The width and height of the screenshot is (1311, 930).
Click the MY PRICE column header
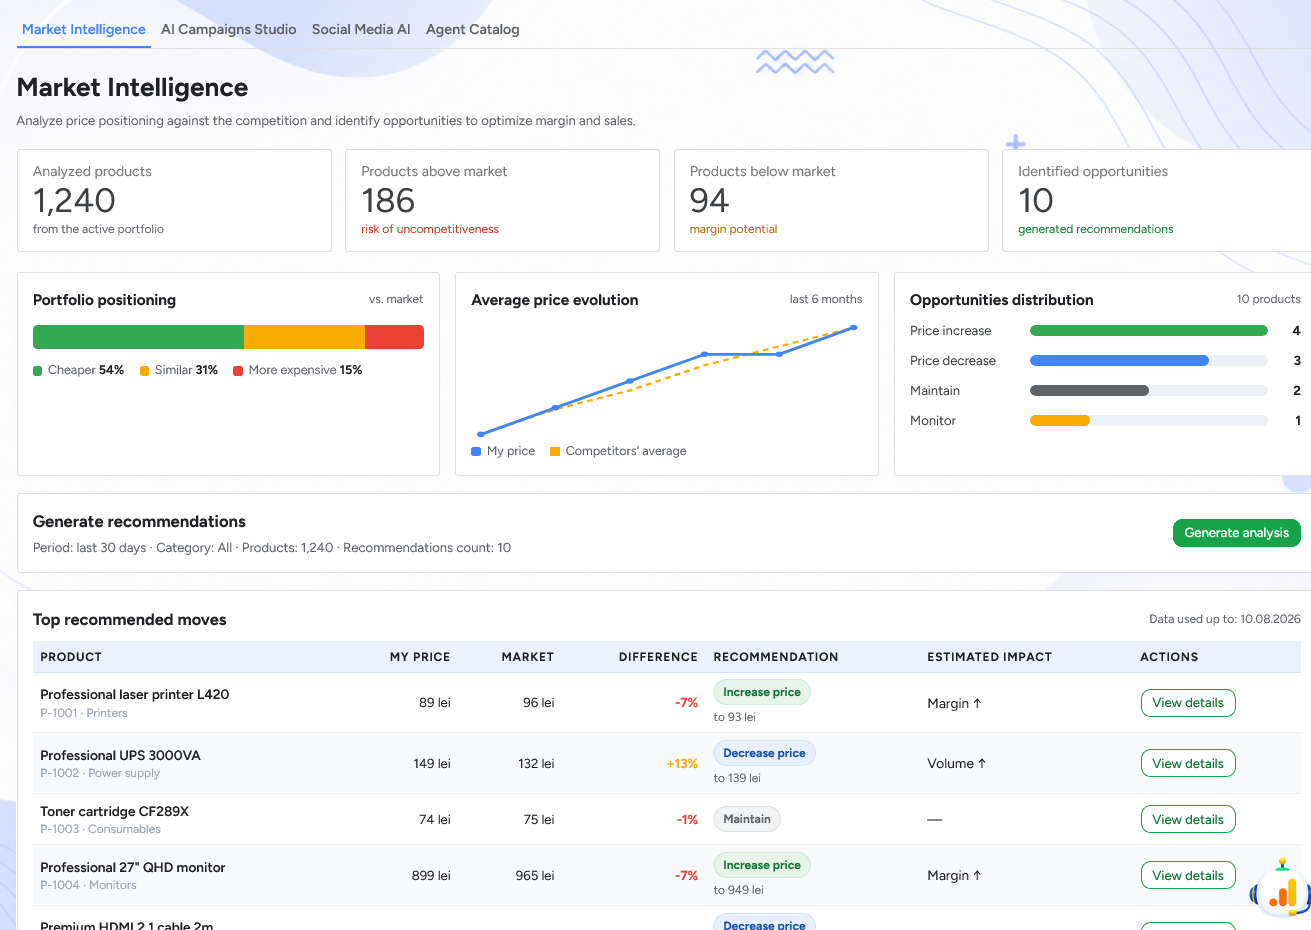(x=420, y=657)
